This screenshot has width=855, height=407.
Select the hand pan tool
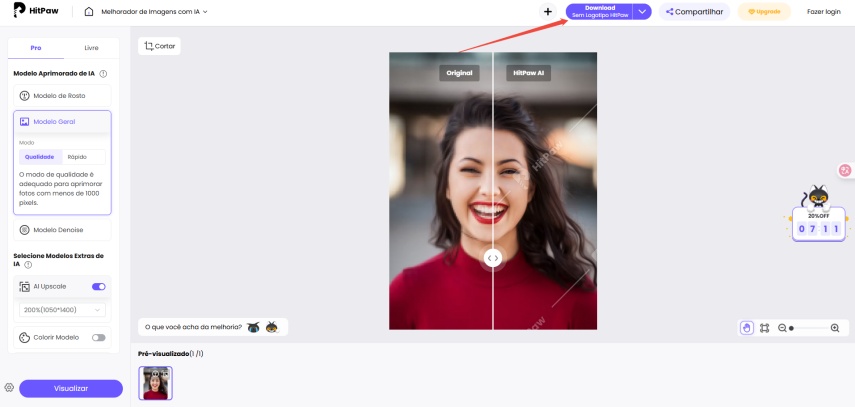pyautogui.click(x=747, y=328)
